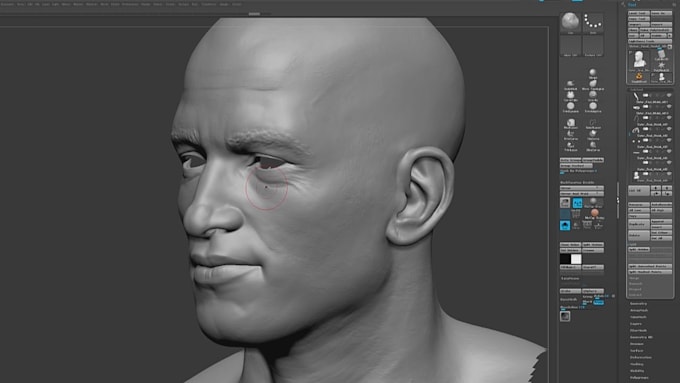The height and width of the screenshot is (383, 680).
Task: Pick the orange skin material sphere
Action: (x=595, y=213)
